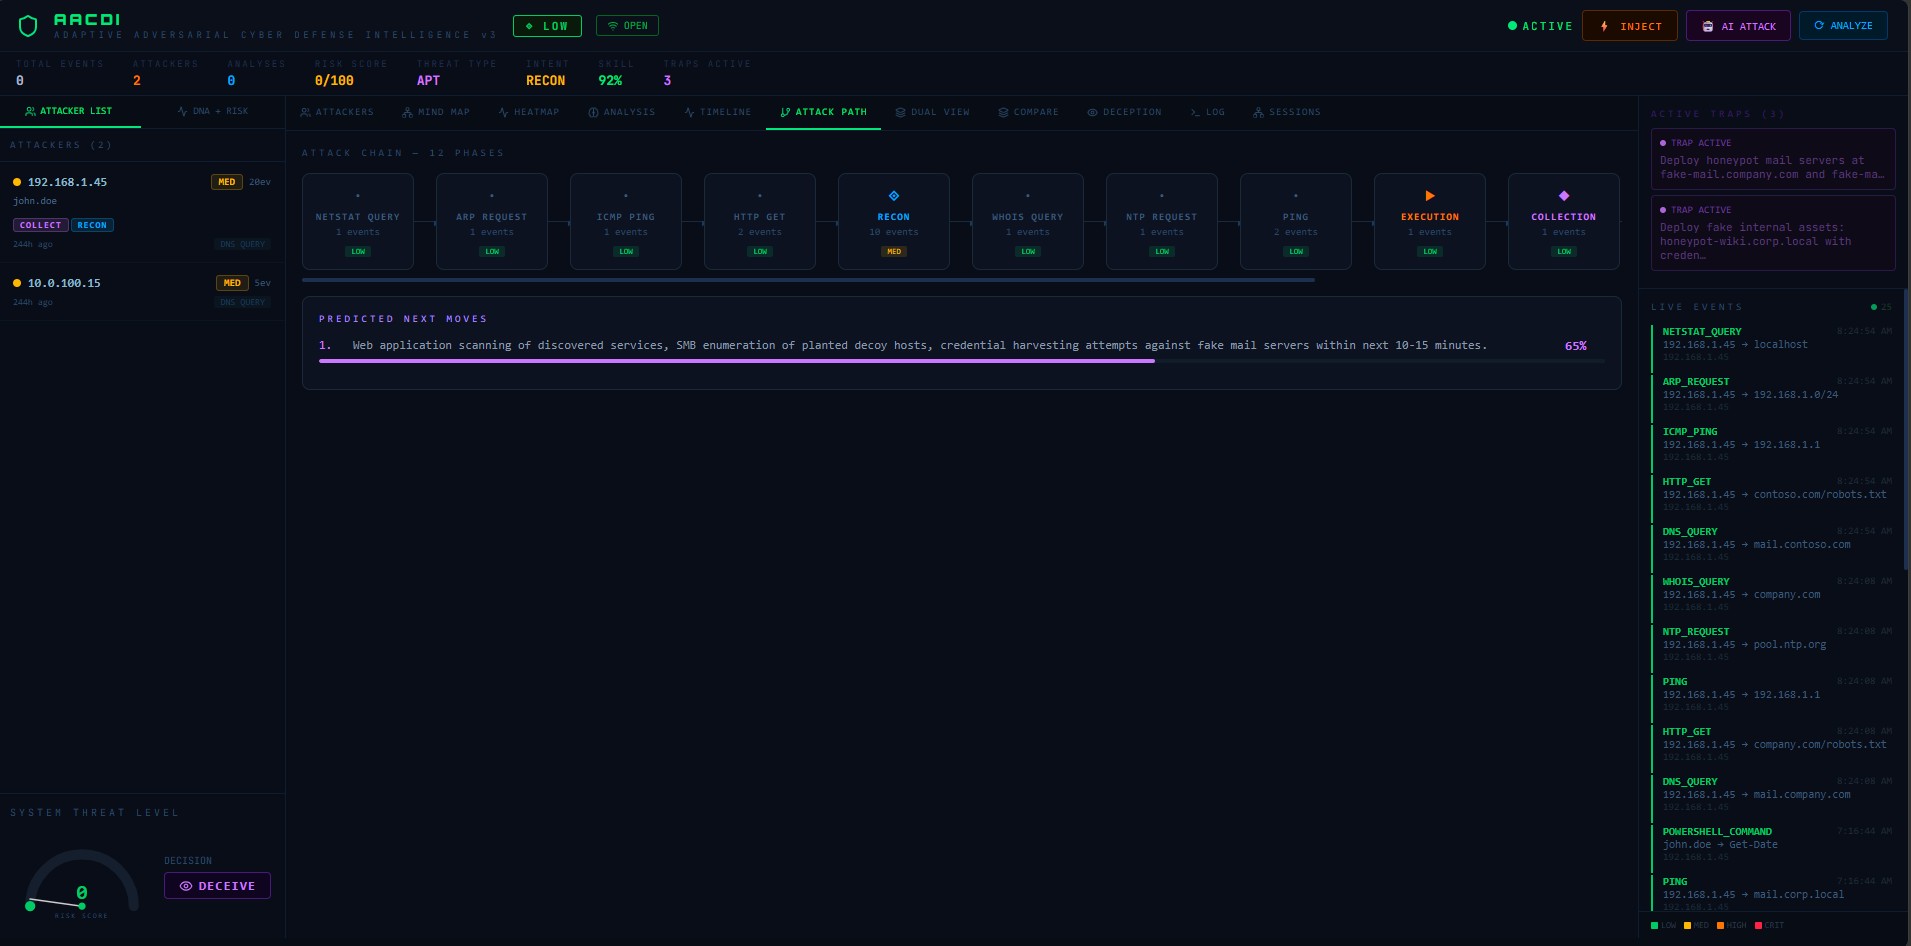This screenshot has height=946, width=1911.
Task: Select the WHOIS QUERY phase card
Action: (x=1028, y=221)
